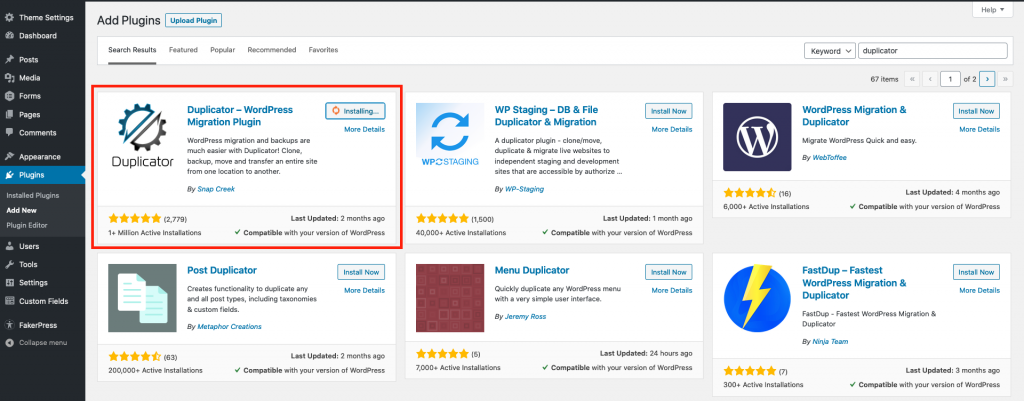Click the WebToffee author link
The width and height of the screenshot is (1024, 401).
click(x=829, y=157)
